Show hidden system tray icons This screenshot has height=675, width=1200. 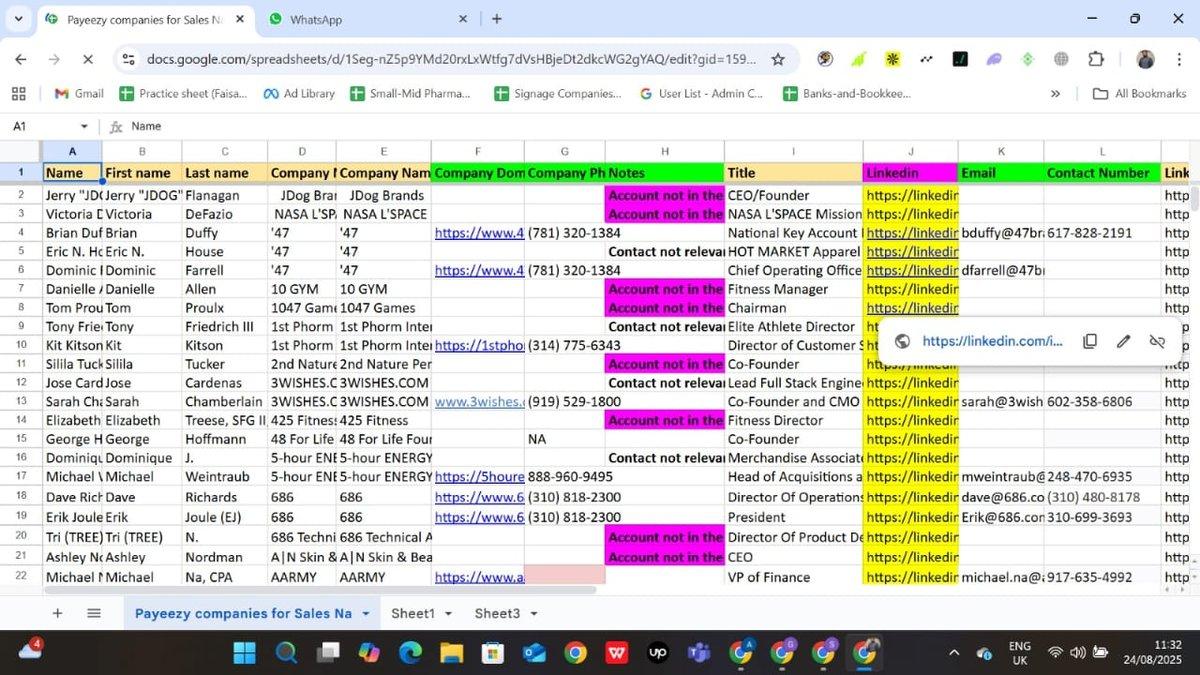click(953, 653)
